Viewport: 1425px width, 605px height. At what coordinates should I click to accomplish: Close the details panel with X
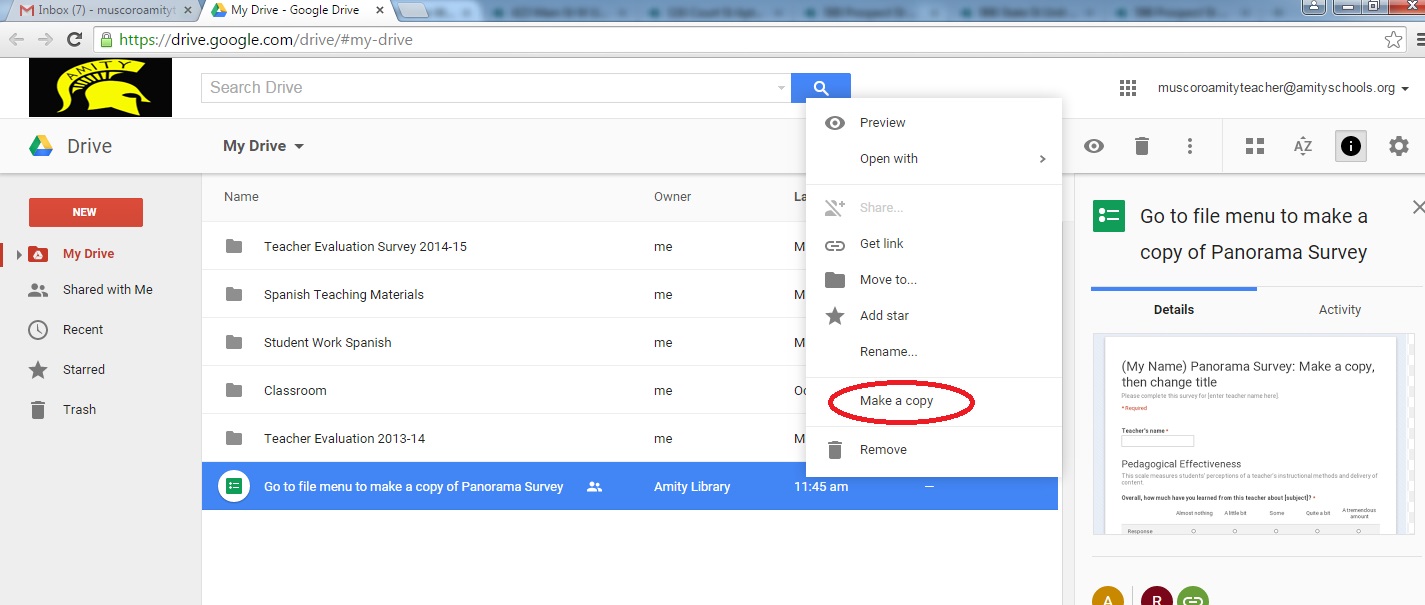tap(1418, 207)
